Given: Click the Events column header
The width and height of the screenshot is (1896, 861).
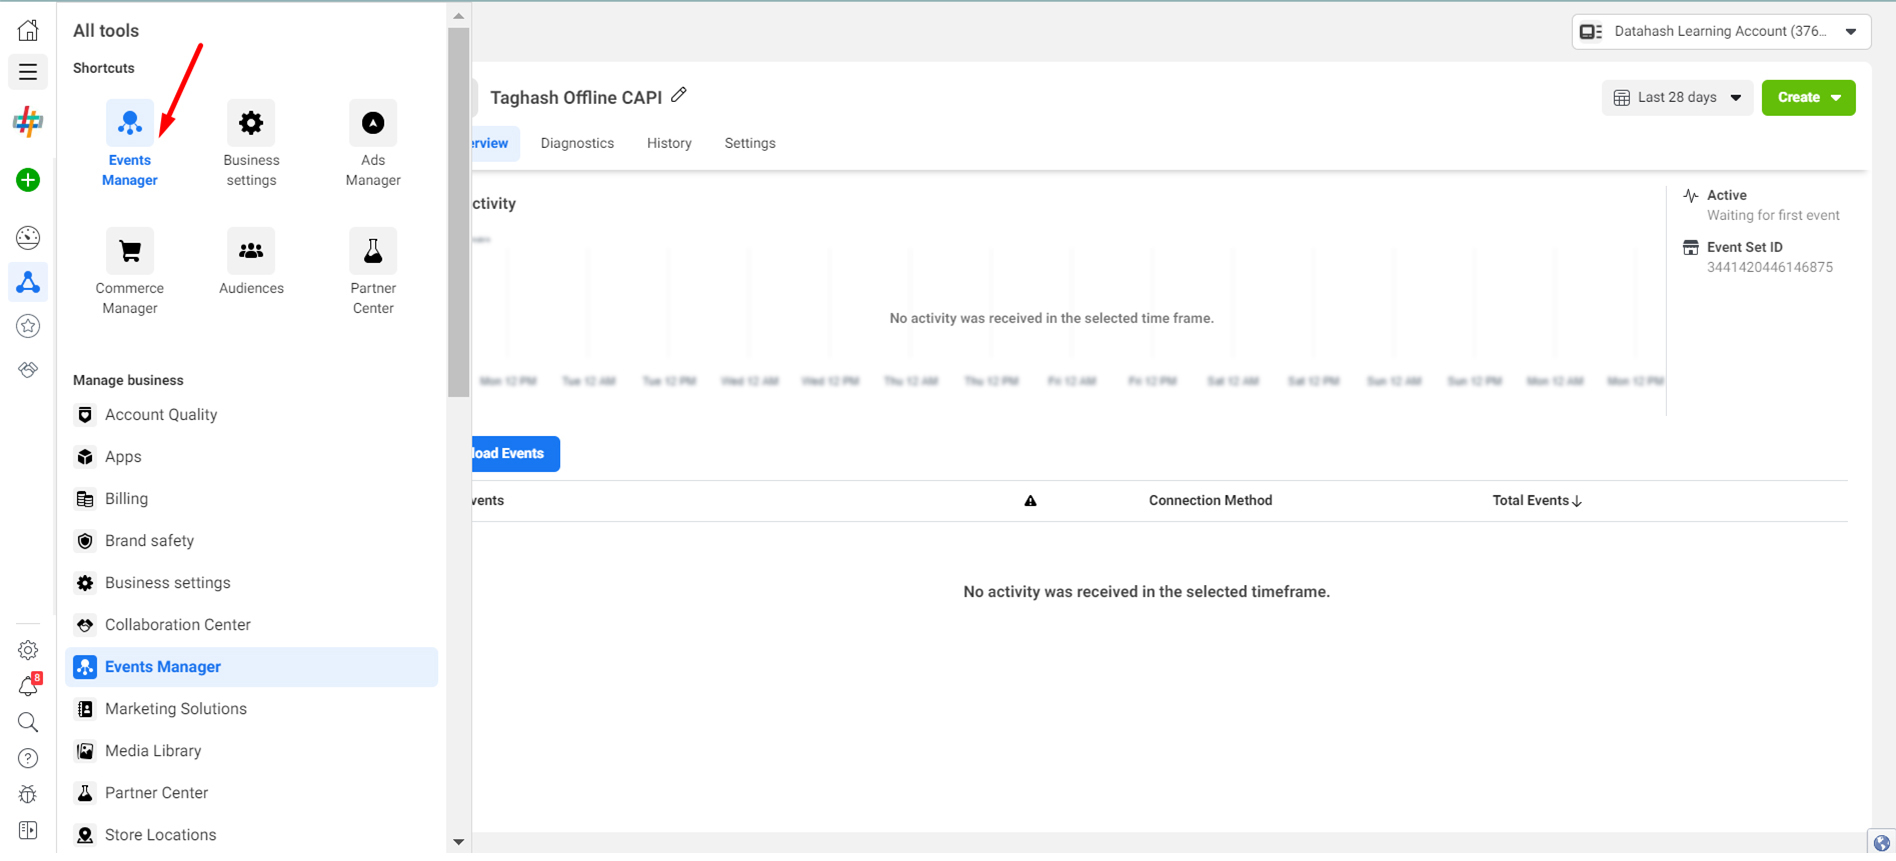Looking at the screenshot, I should click(x=488, y=501).
